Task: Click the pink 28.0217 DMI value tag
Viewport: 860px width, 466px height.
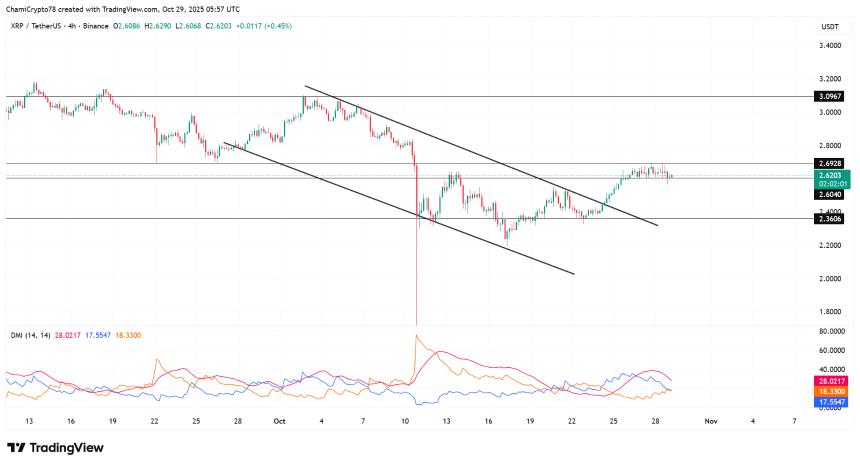Action: pos(831,381)
